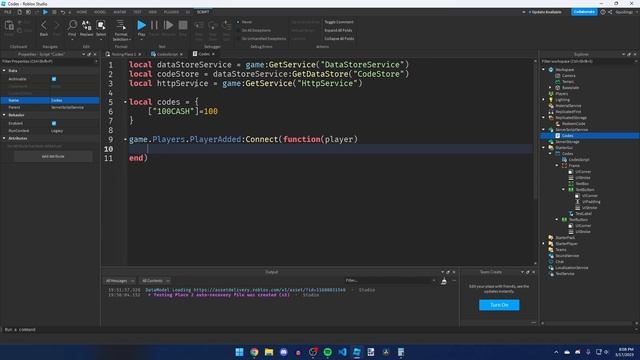
Task: Click Collapse All Folds
Action: point(339,39)
